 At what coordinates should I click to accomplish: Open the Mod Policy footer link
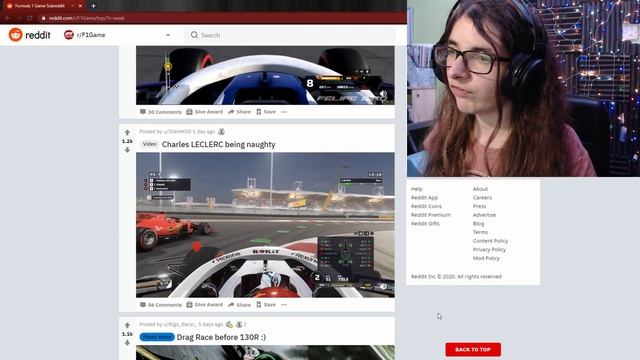[486, 258]
